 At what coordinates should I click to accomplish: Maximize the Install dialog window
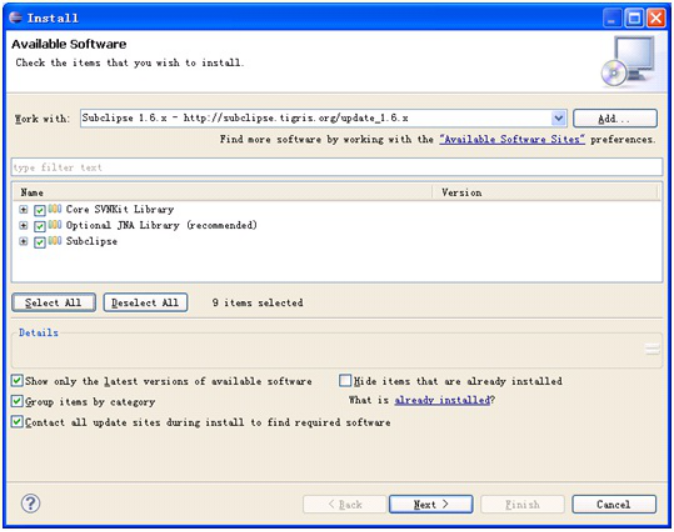tap(634, 18)
